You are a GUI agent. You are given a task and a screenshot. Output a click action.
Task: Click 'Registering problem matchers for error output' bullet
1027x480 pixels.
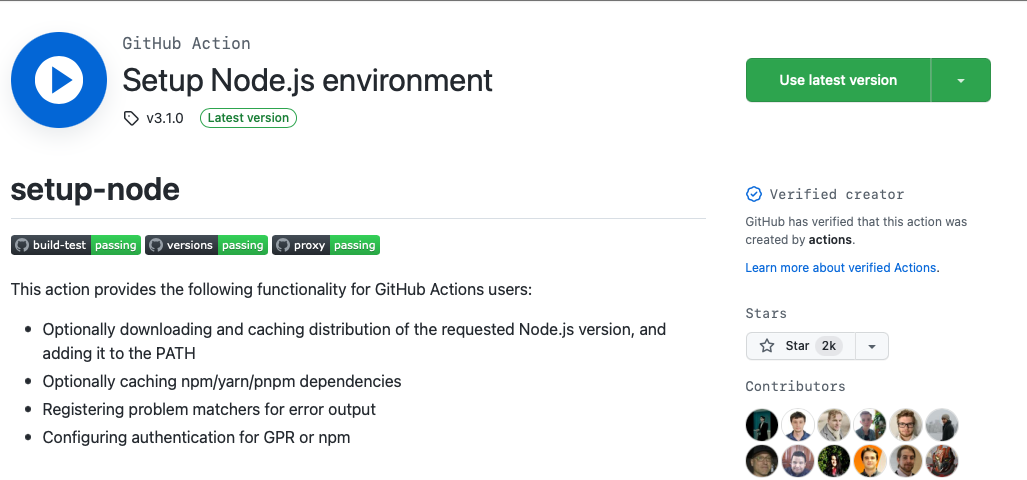click(209, 409)
